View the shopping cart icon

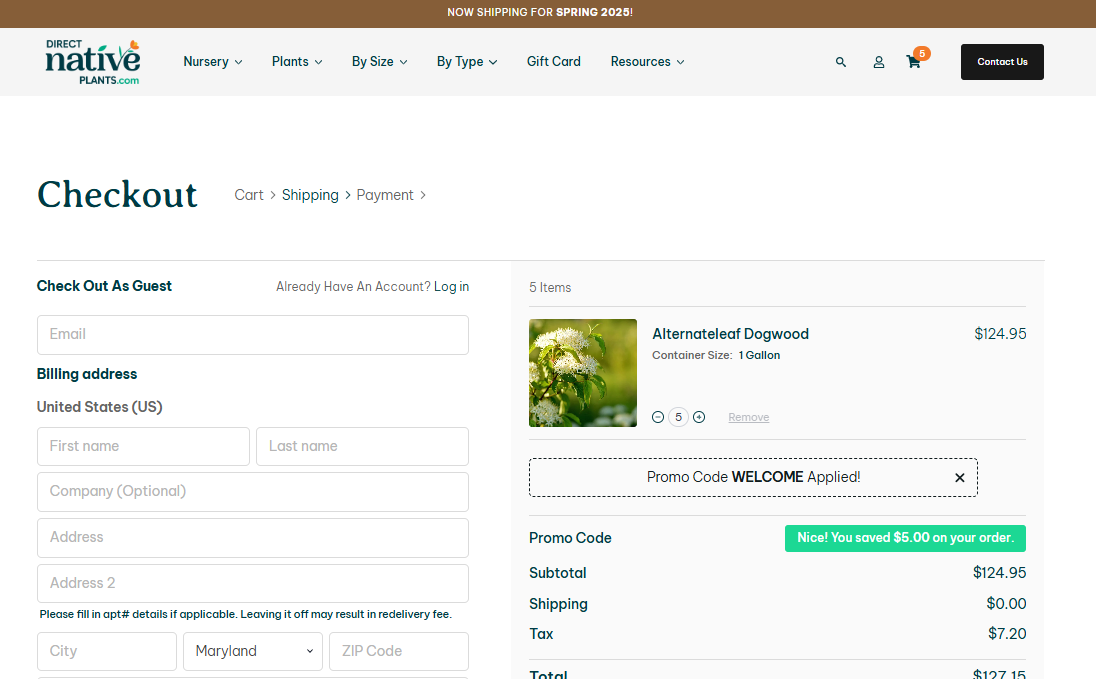point(912,62)
